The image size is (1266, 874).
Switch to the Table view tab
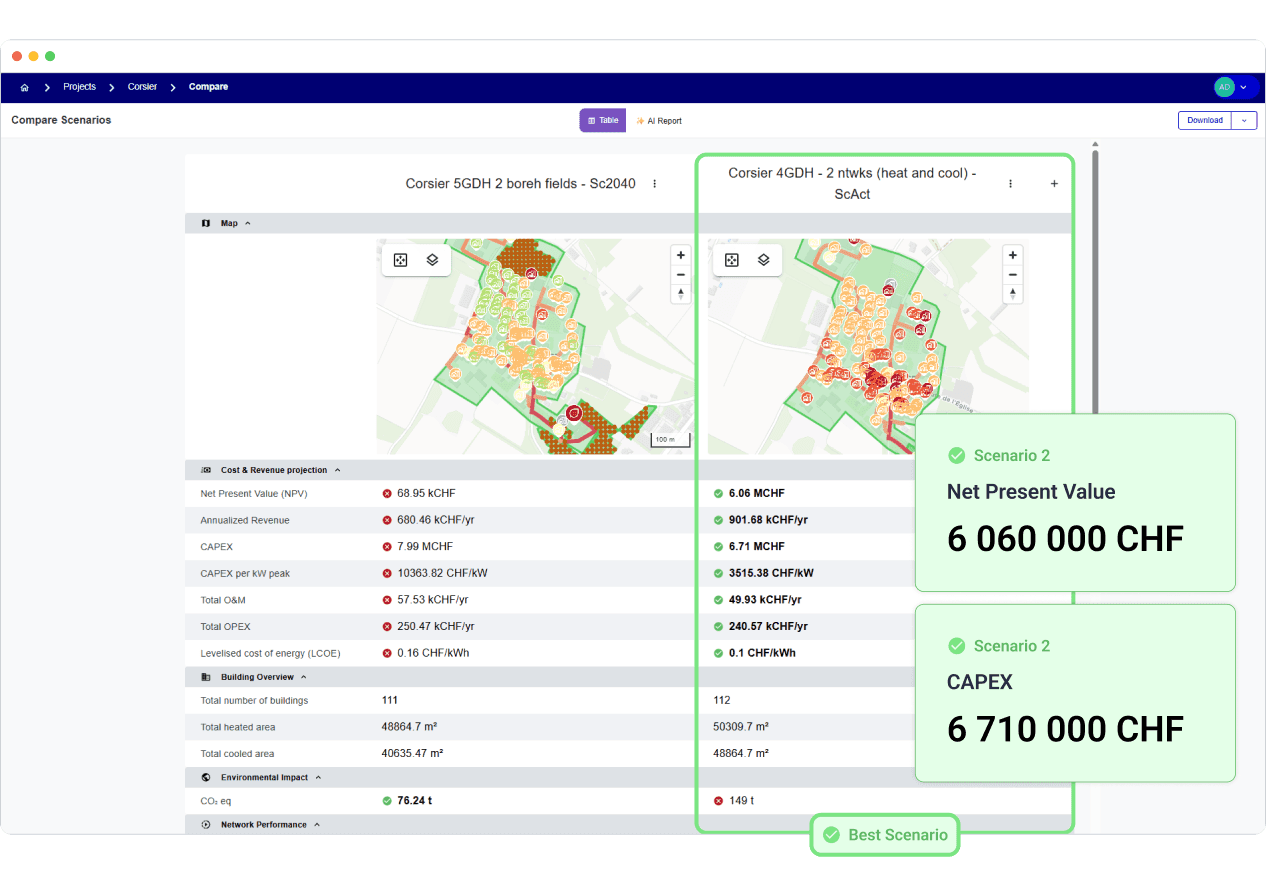(603, 120)
